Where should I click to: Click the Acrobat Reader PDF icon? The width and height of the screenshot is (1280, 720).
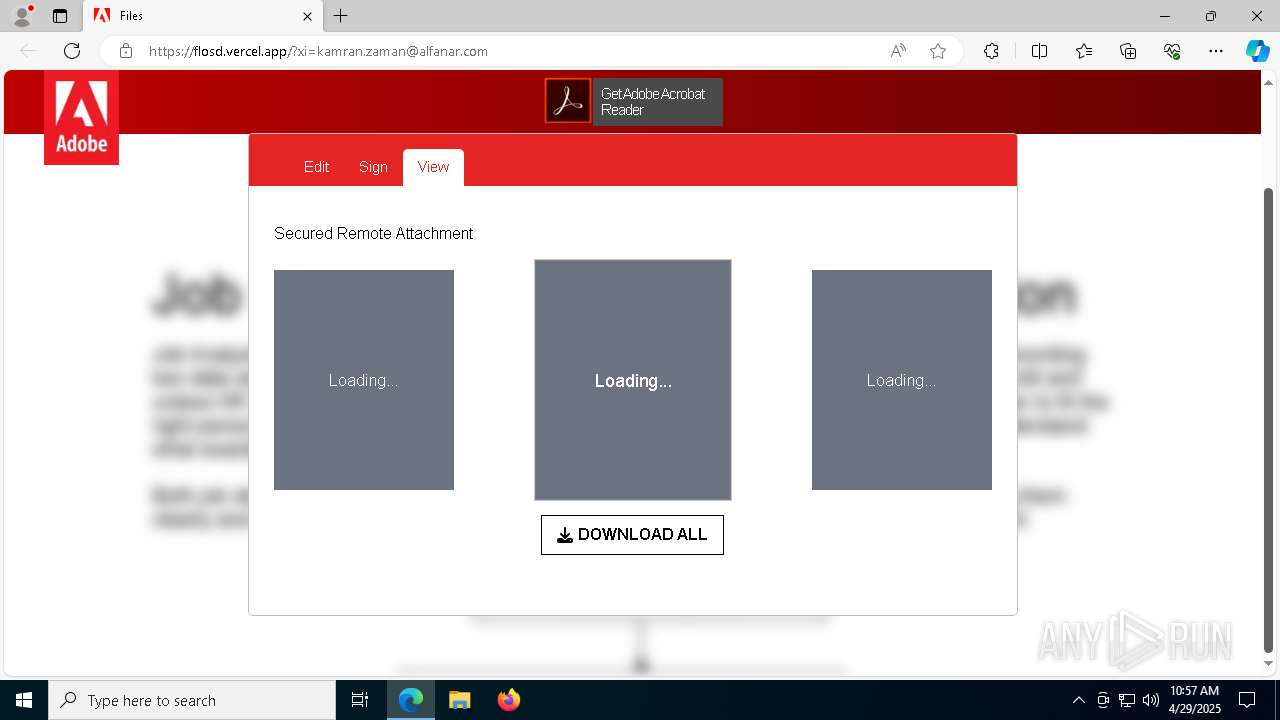(568, 101)
